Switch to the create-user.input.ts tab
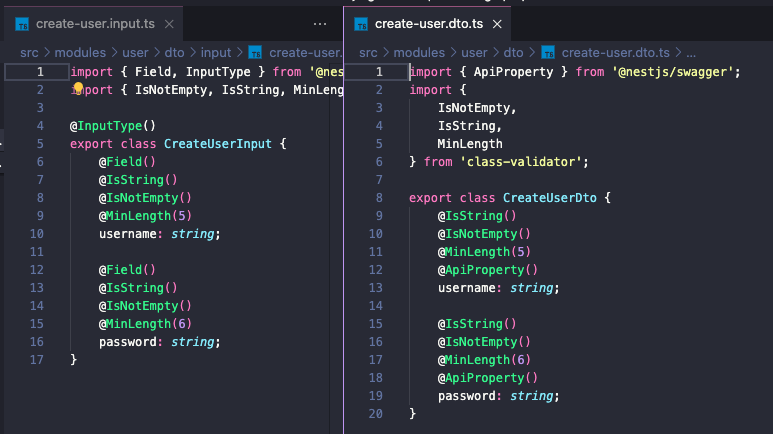The height and width of the screenshot is (434, 773). point(94,24)
